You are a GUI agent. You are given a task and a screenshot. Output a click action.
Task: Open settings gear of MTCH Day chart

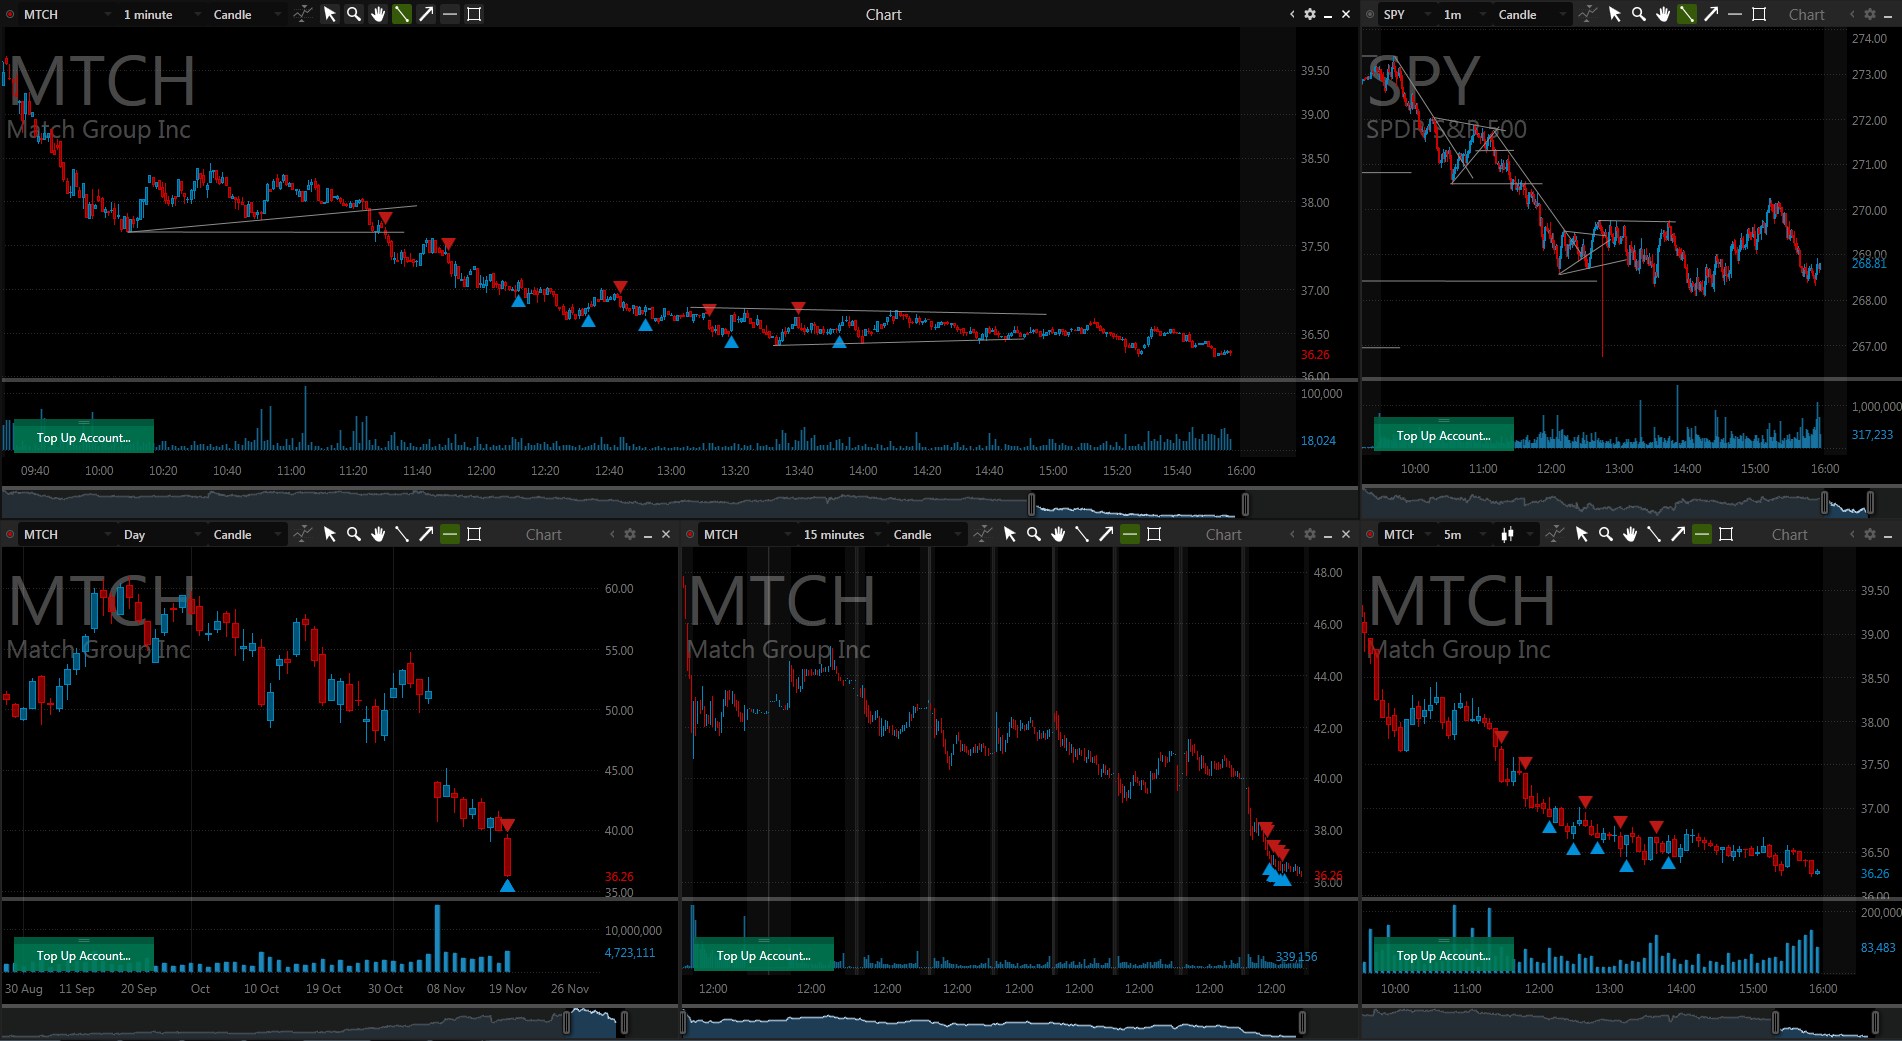click(x=630, y=534)
